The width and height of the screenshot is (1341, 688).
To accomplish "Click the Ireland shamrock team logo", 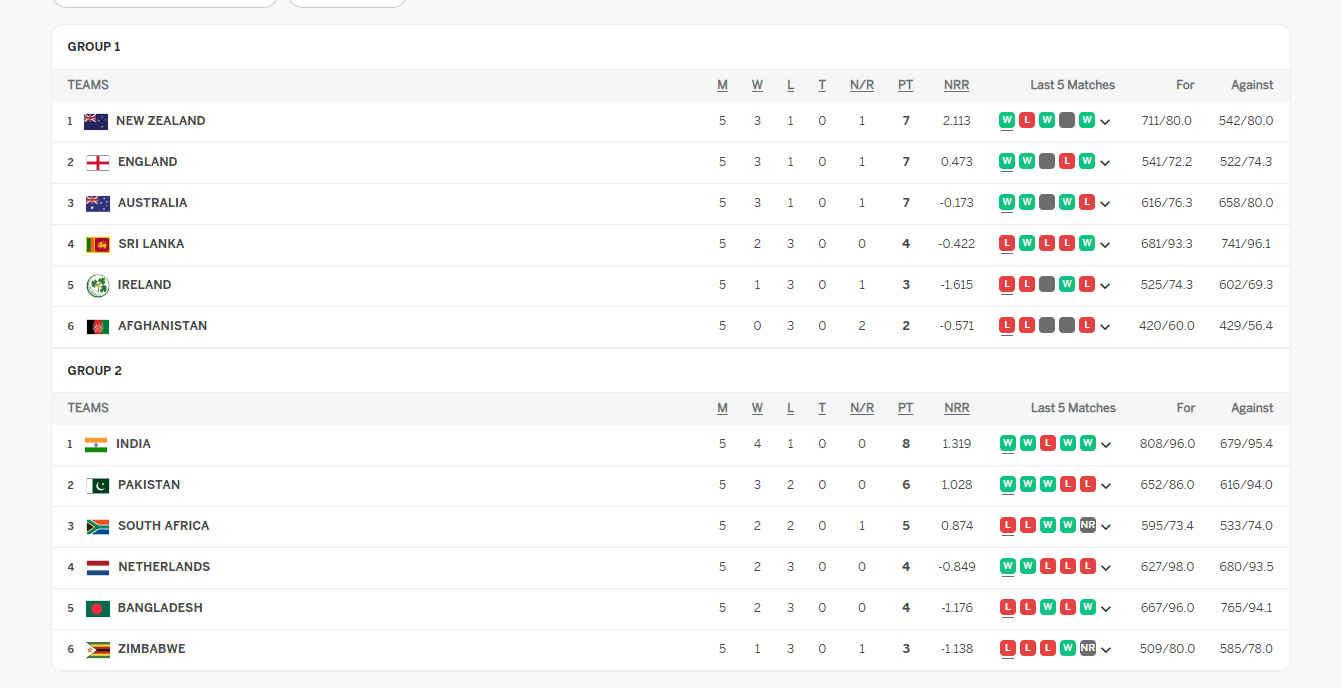I will tap(98, 285).
